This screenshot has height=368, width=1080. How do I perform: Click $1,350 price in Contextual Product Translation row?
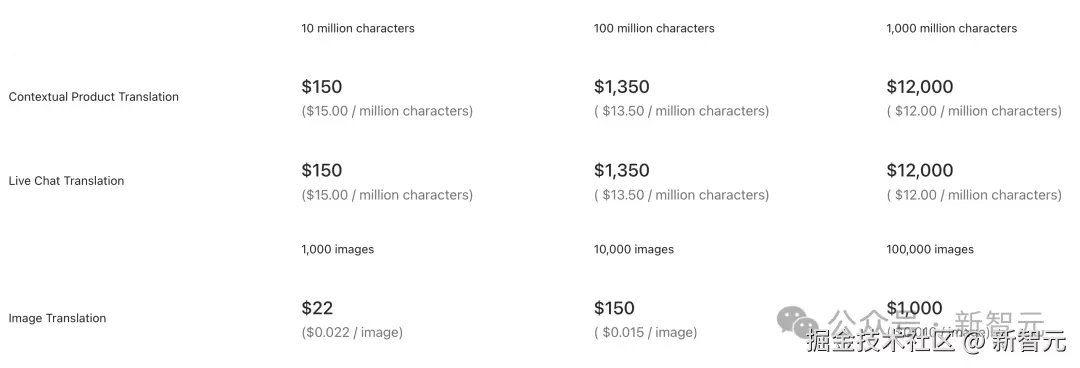click(622, 87)
